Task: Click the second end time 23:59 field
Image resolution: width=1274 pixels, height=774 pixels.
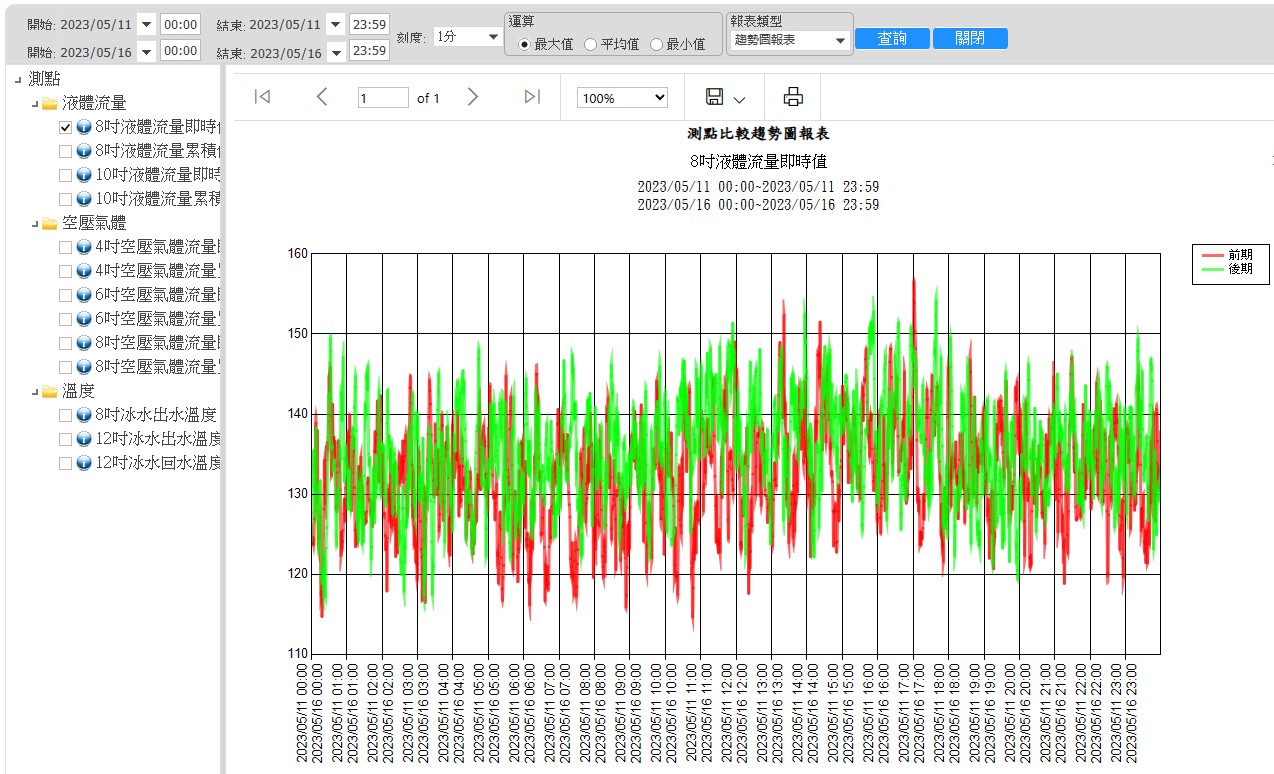Action: coord(369,51)
